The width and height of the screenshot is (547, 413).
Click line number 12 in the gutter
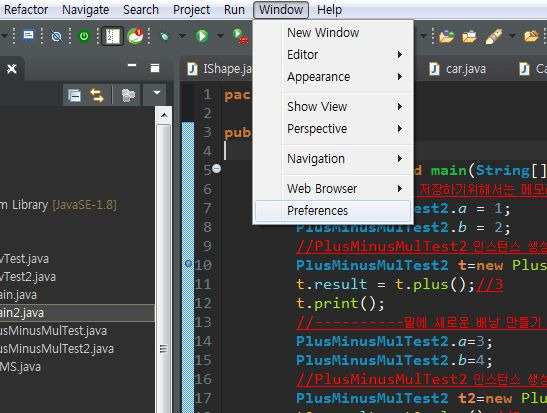pyautogui.click(x=203, y=303)
